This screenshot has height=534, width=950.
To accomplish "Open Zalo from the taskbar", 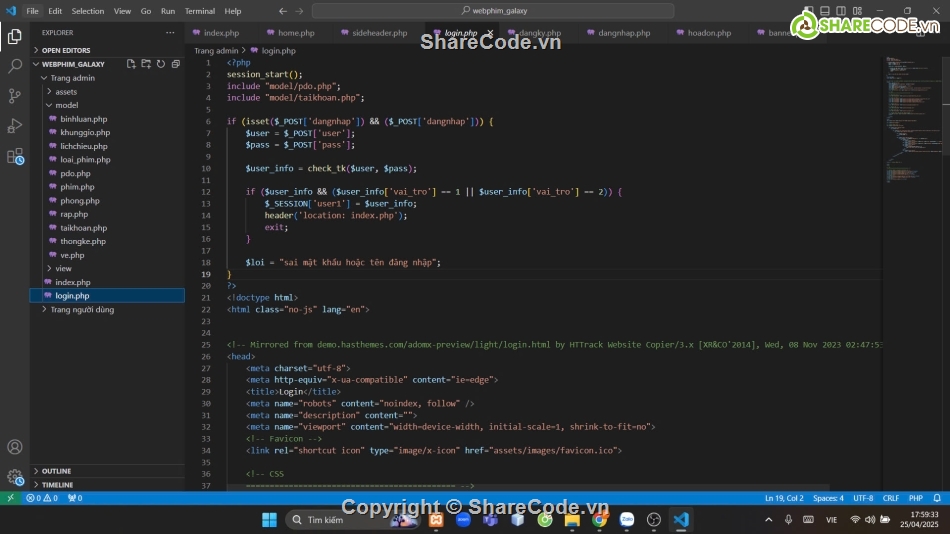I will (x=626, y=520).
